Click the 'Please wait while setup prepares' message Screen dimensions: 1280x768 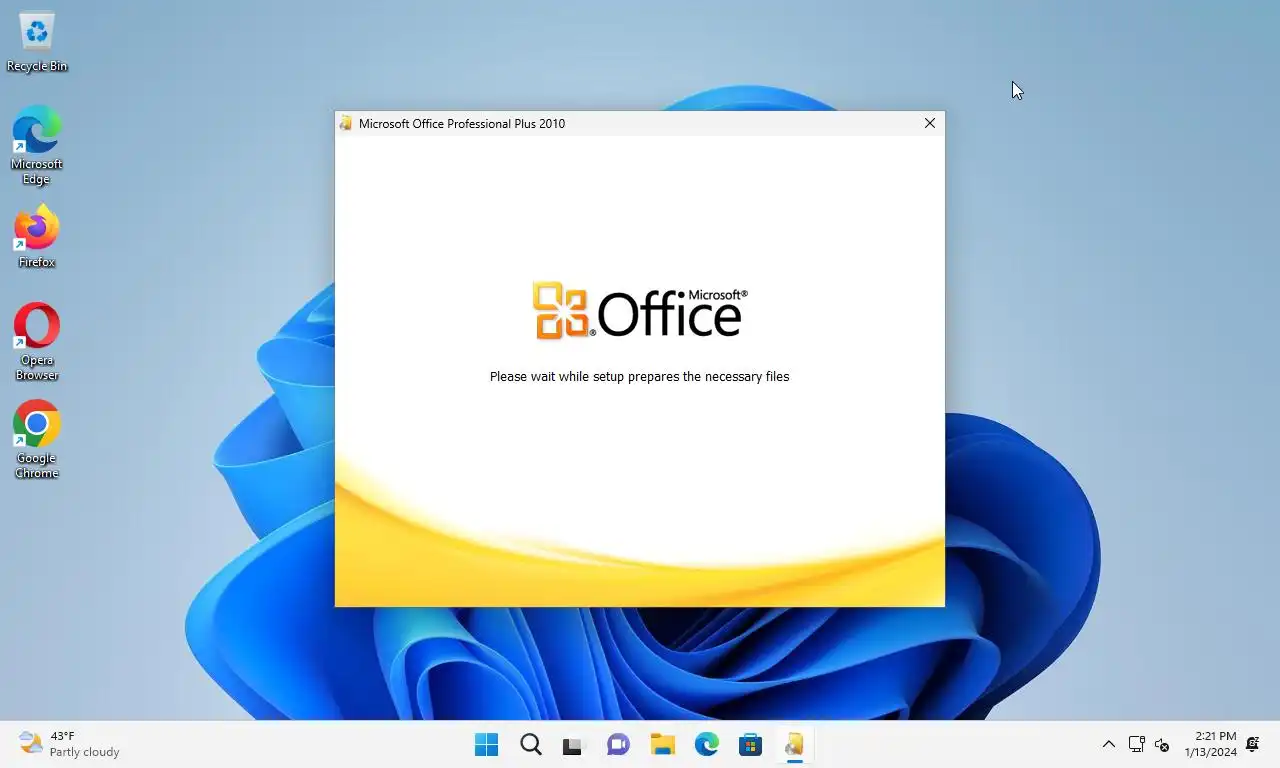[x=639, y=377]
